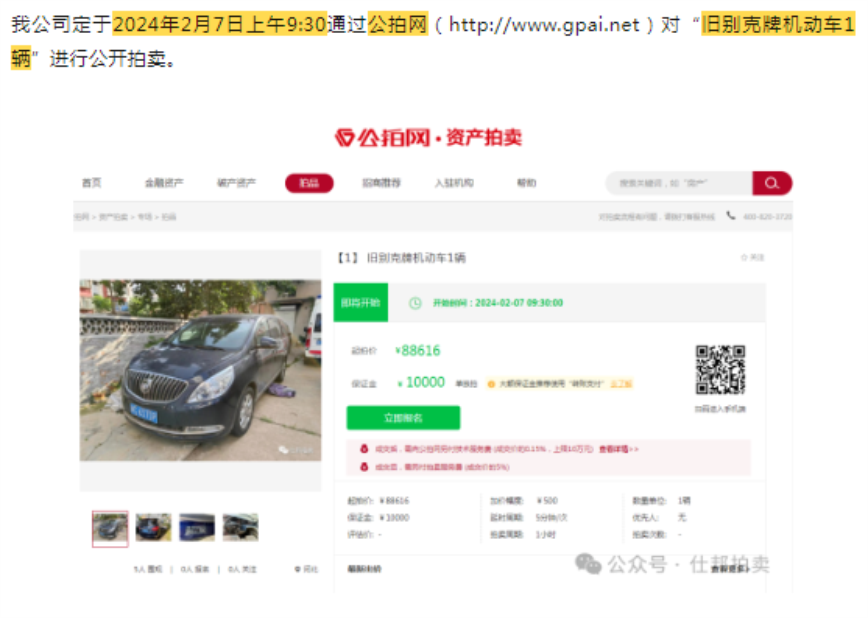Click the 查看更多 link at bottom right
This screenshot has height=618, width=868.
[730, 569]
